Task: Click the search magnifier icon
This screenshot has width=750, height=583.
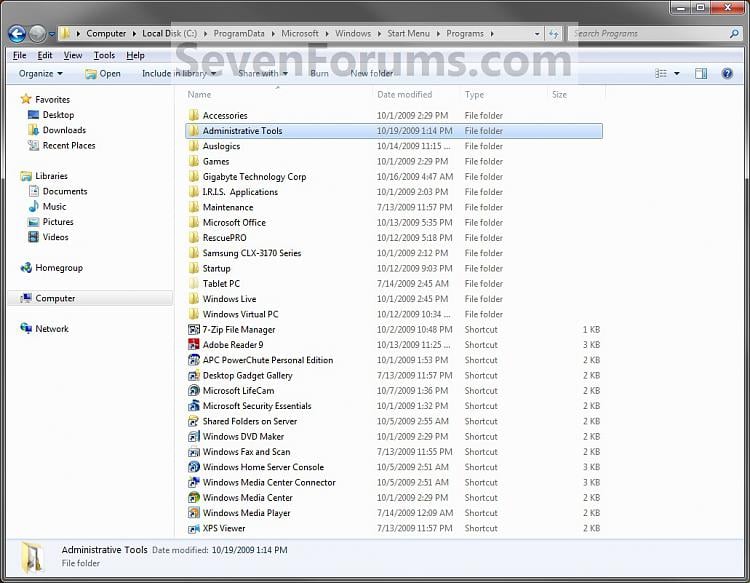Action: pyautogui.click(x=735, y=33)
